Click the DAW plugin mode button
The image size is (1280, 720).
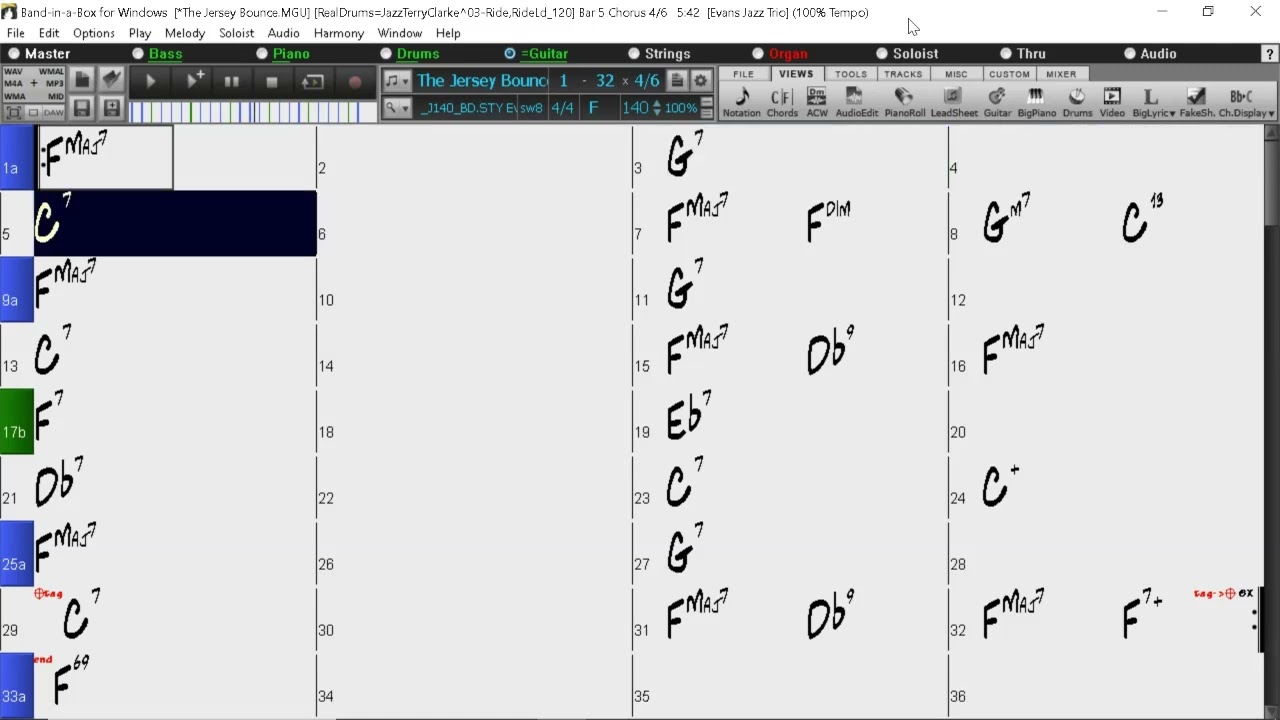(54, 112)
